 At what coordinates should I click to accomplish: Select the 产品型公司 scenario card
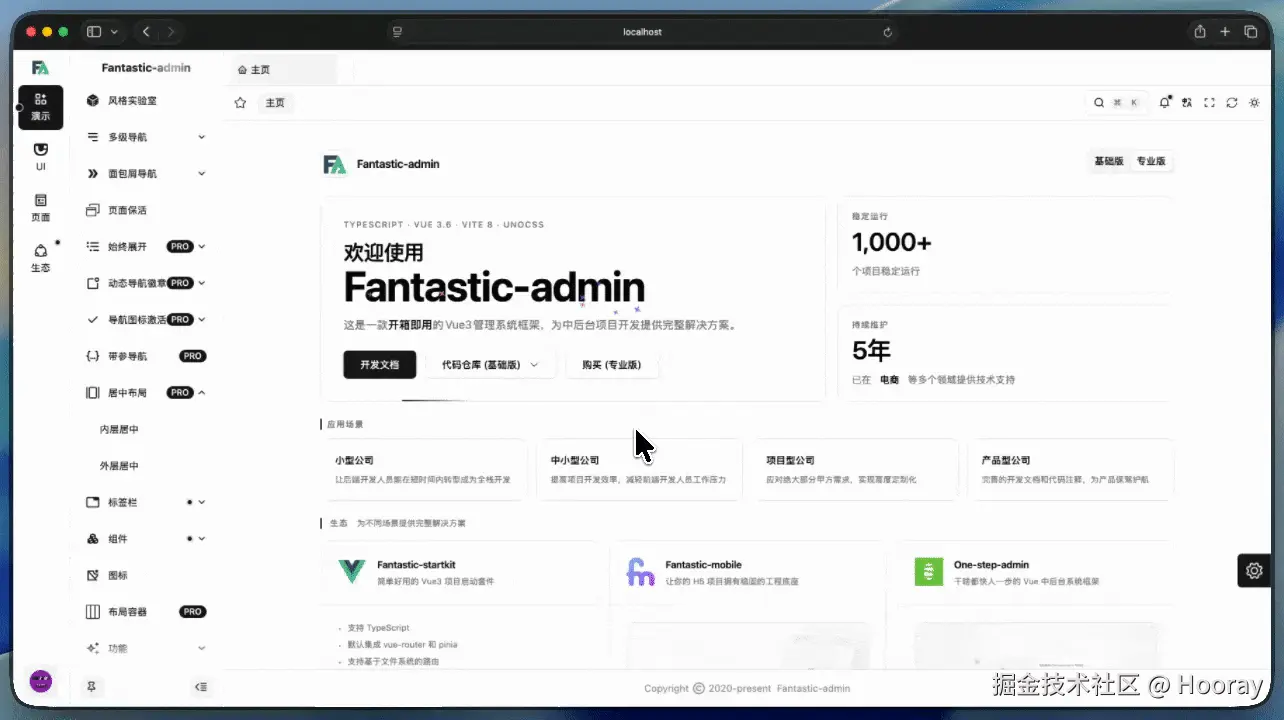pyautogui.click(x=1071, y=470)
